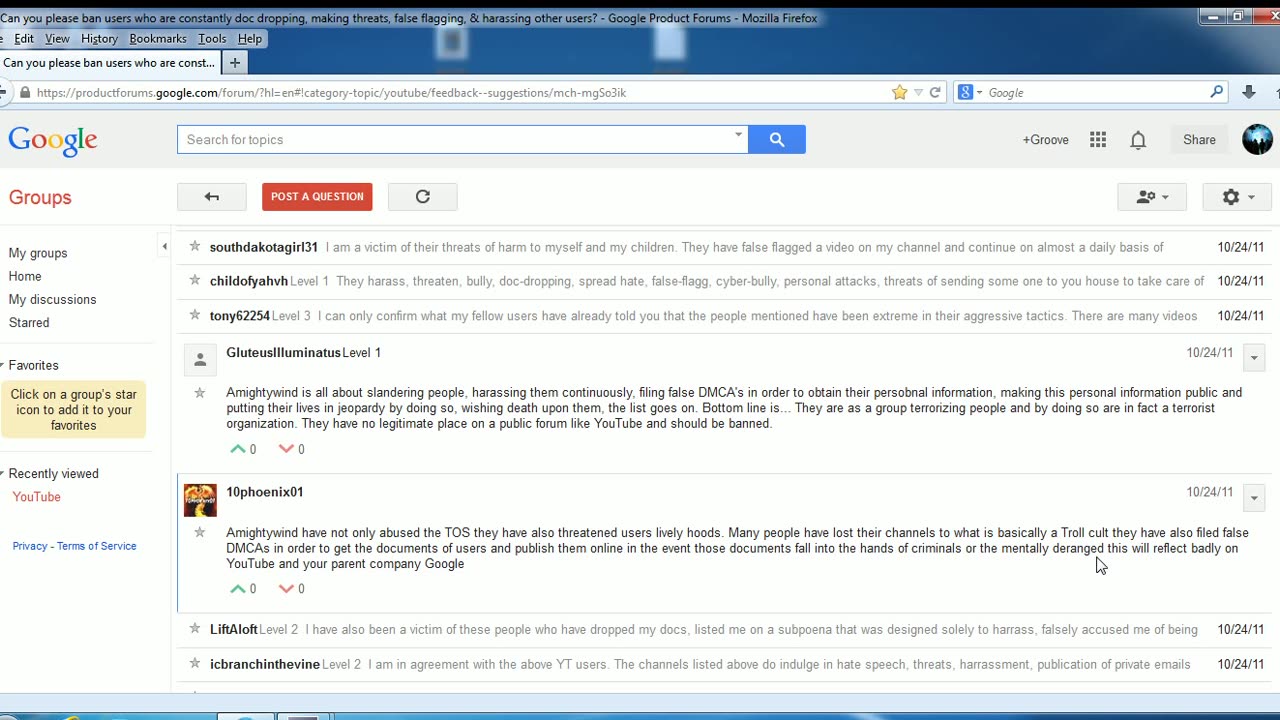Star the 10phoenix01 post
1280x720 pixels.
click(x=200, y=533)
